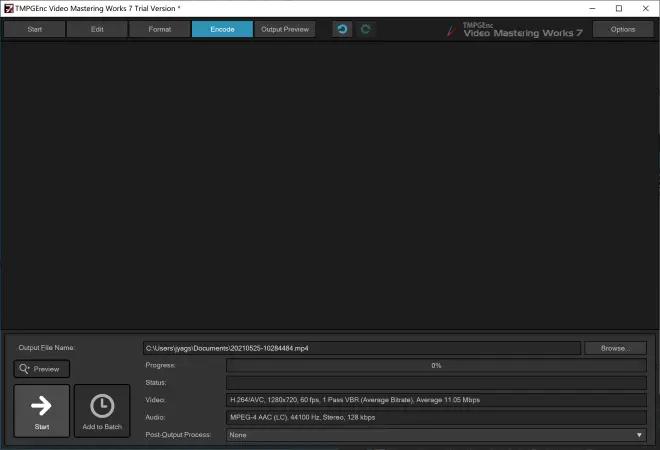Click the Preview button with magnifier
The image size is (660, 450).
tap(42, 369)
